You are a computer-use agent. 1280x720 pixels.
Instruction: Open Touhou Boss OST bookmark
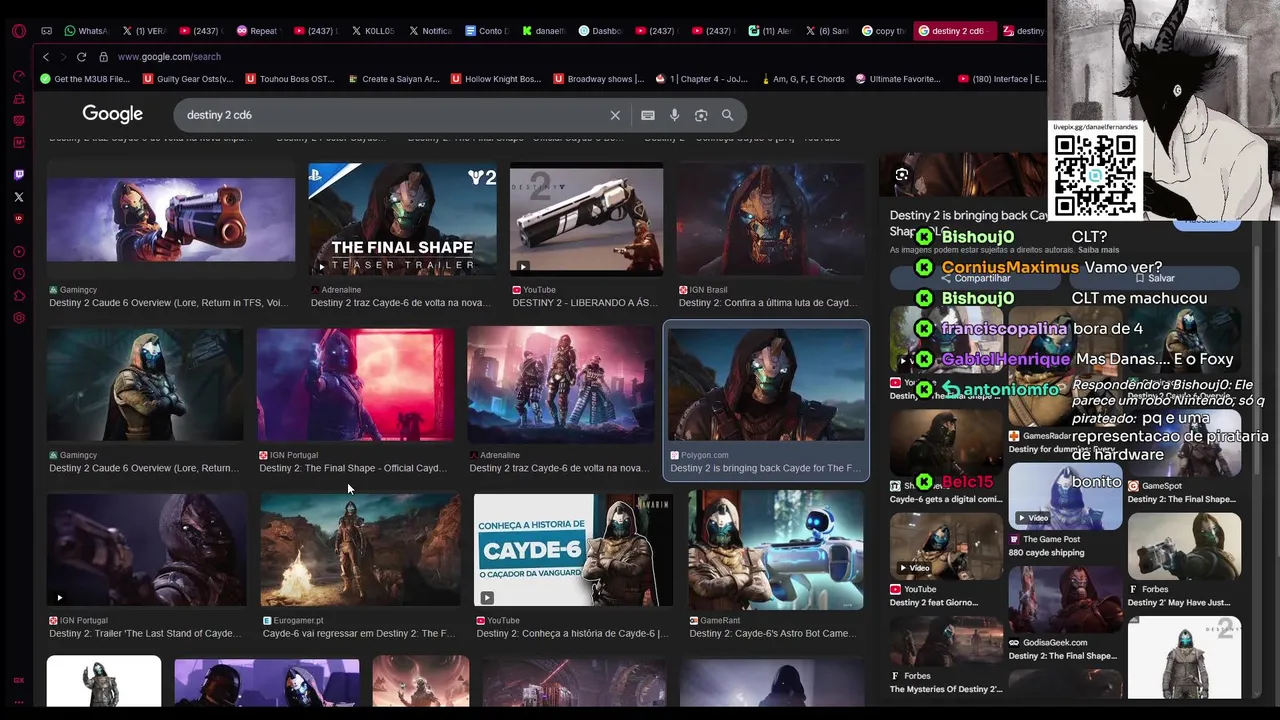click(290, 79)
